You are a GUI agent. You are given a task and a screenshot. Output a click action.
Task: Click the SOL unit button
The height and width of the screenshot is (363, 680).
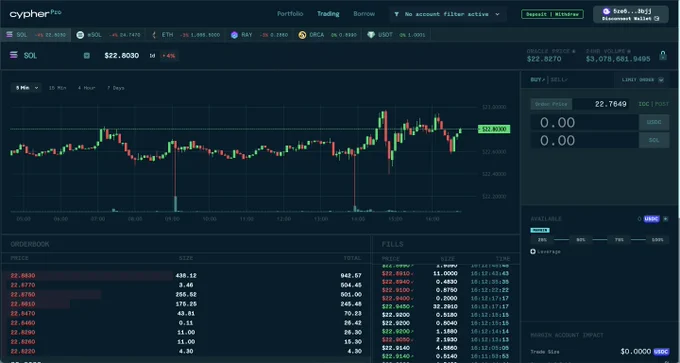(x=654, y=140)
